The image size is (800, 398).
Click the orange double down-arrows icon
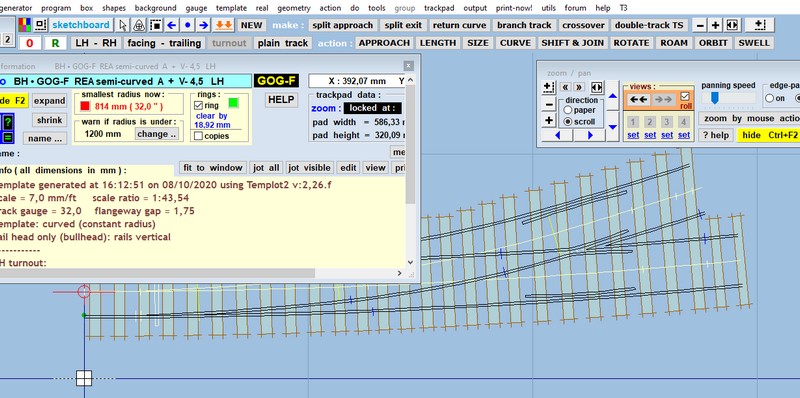(x=223, y=25)
